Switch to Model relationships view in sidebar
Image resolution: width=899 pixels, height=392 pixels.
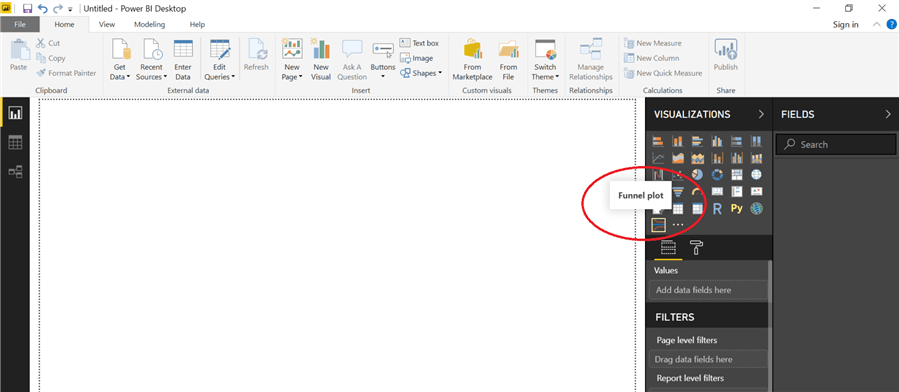point(15,171)
